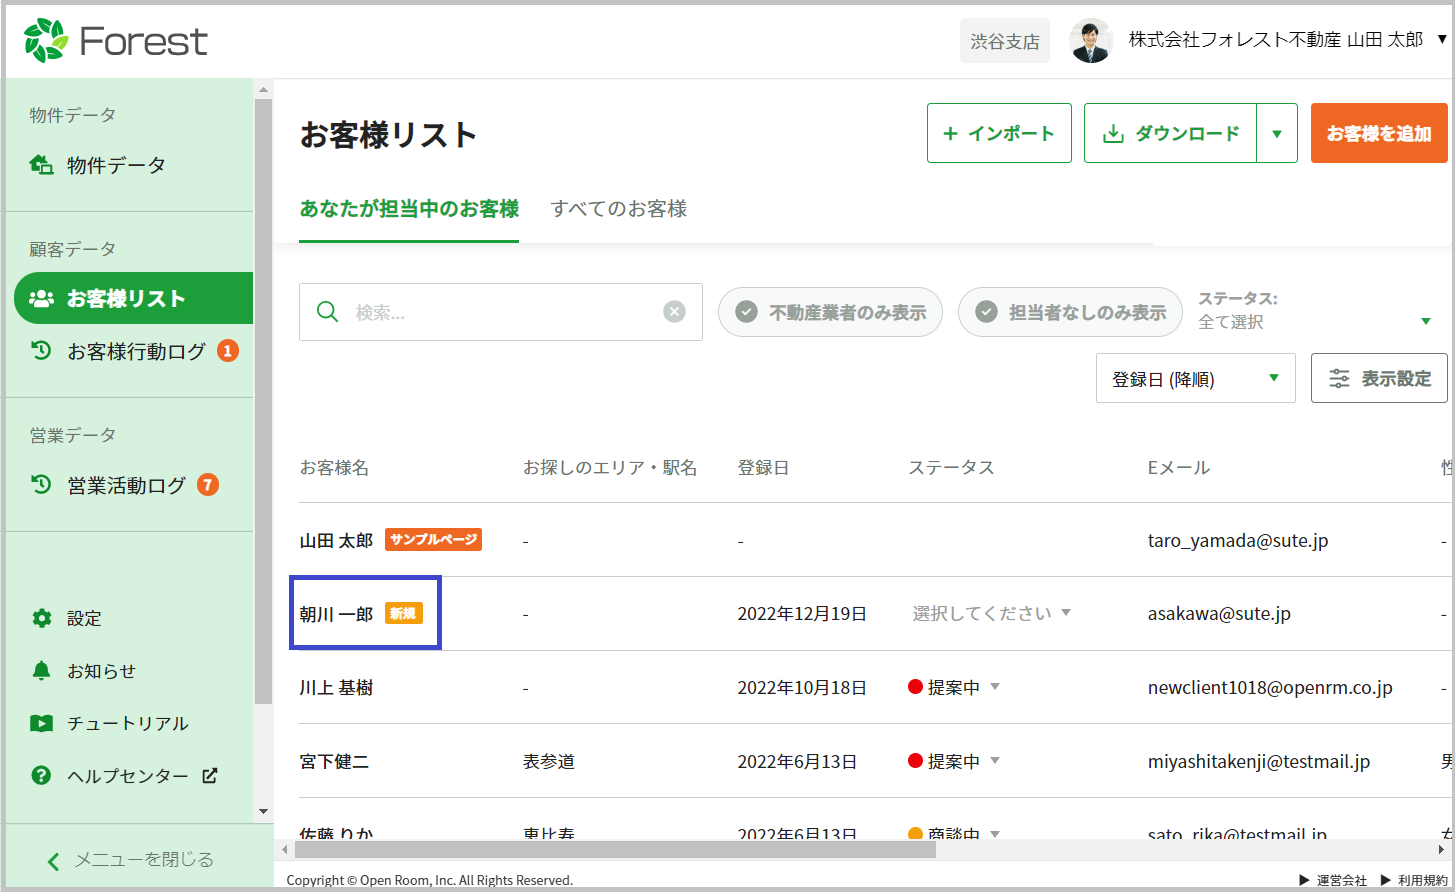Toggle 不動産業者のみ表示 filter
This screenshot has height=892, width=1455.
click(x=830, y=313)
